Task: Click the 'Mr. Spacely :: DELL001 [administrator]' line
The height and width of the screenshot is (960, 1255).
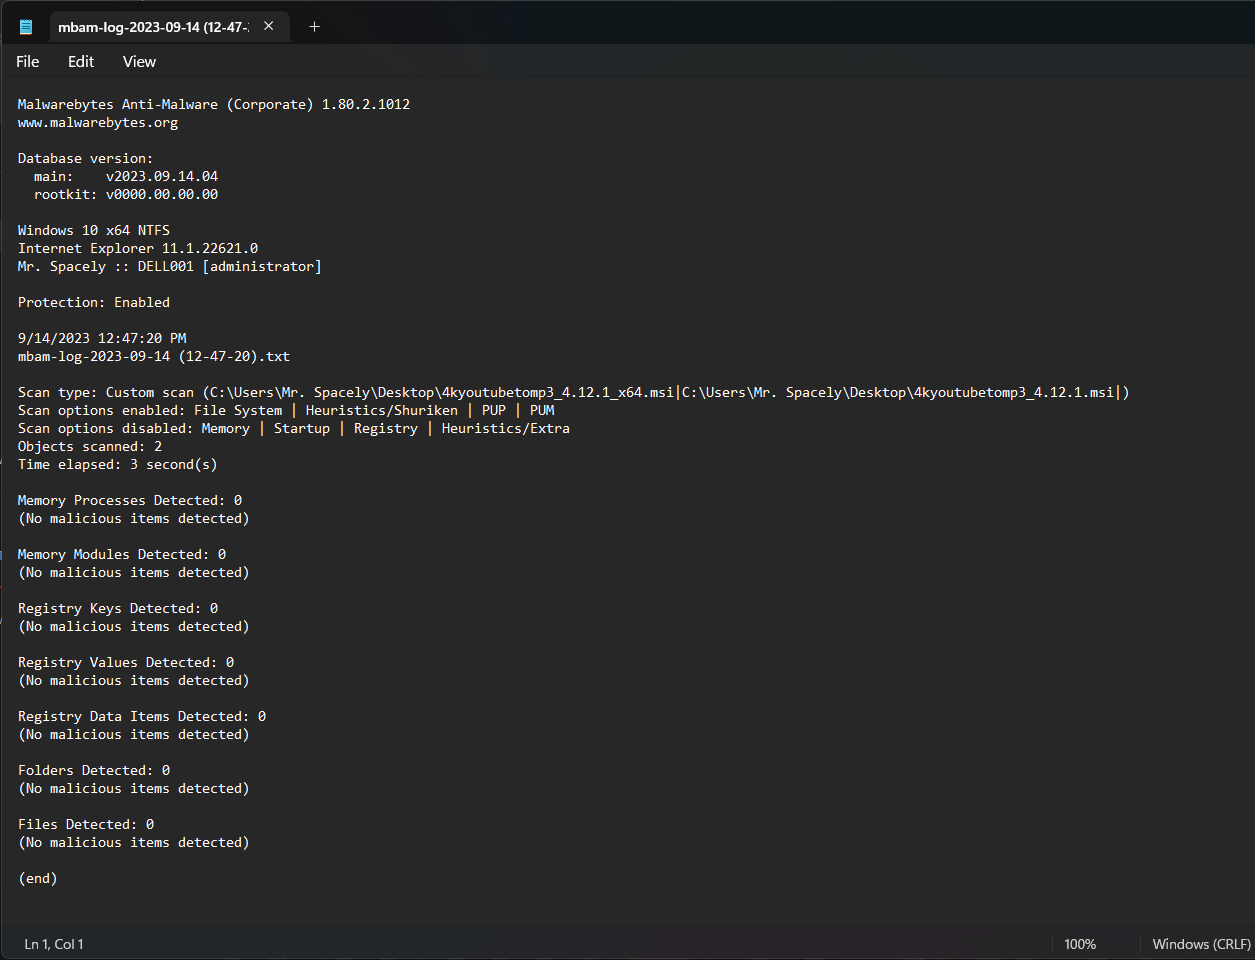Action: (170, 266)
